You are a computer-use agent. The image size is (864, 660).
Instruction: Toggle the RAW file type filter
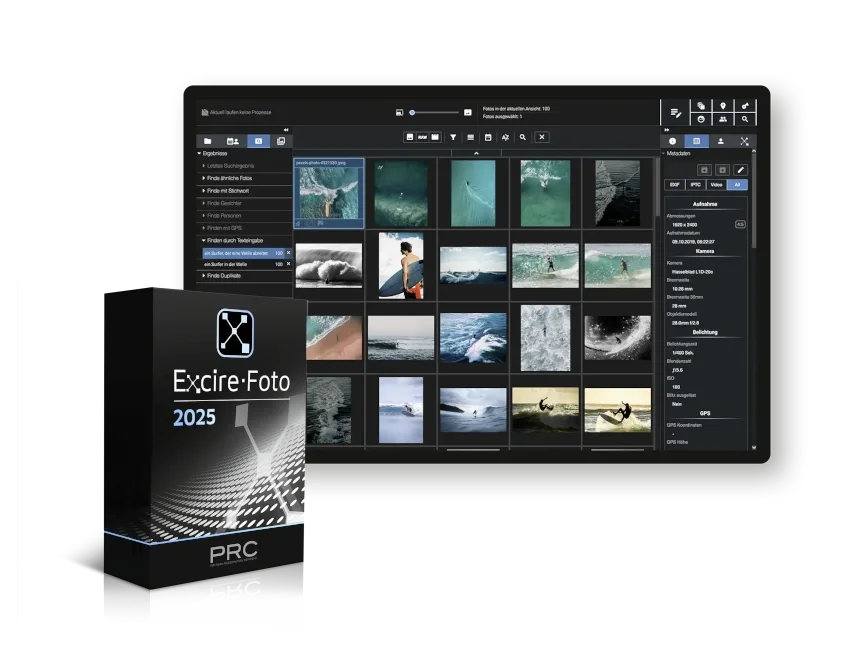pos(423,137)
